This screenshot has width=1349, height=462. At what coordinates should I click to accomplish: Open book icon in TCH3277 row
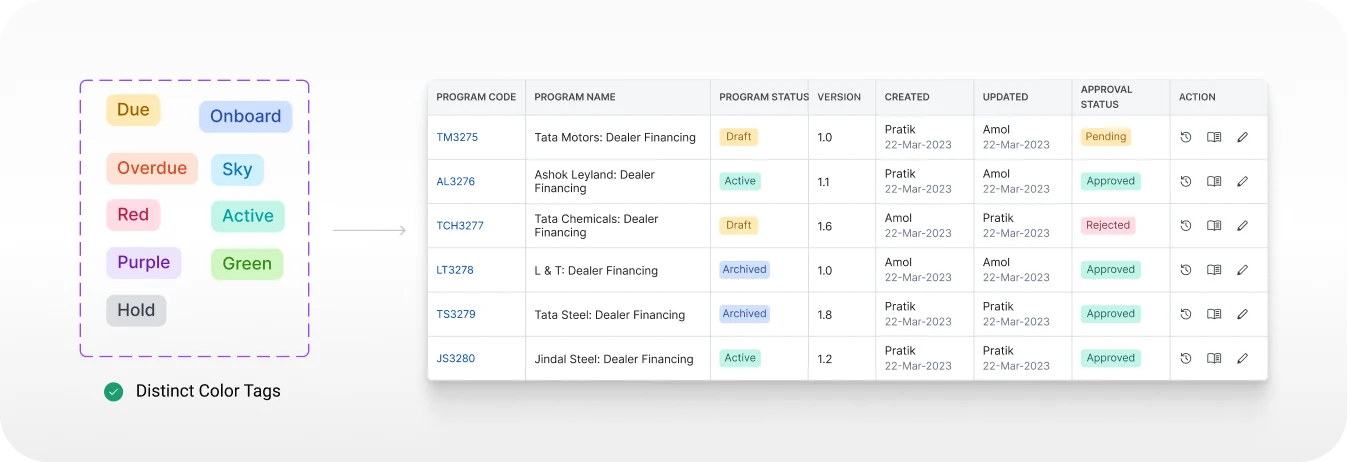[x=1214, y=226]
